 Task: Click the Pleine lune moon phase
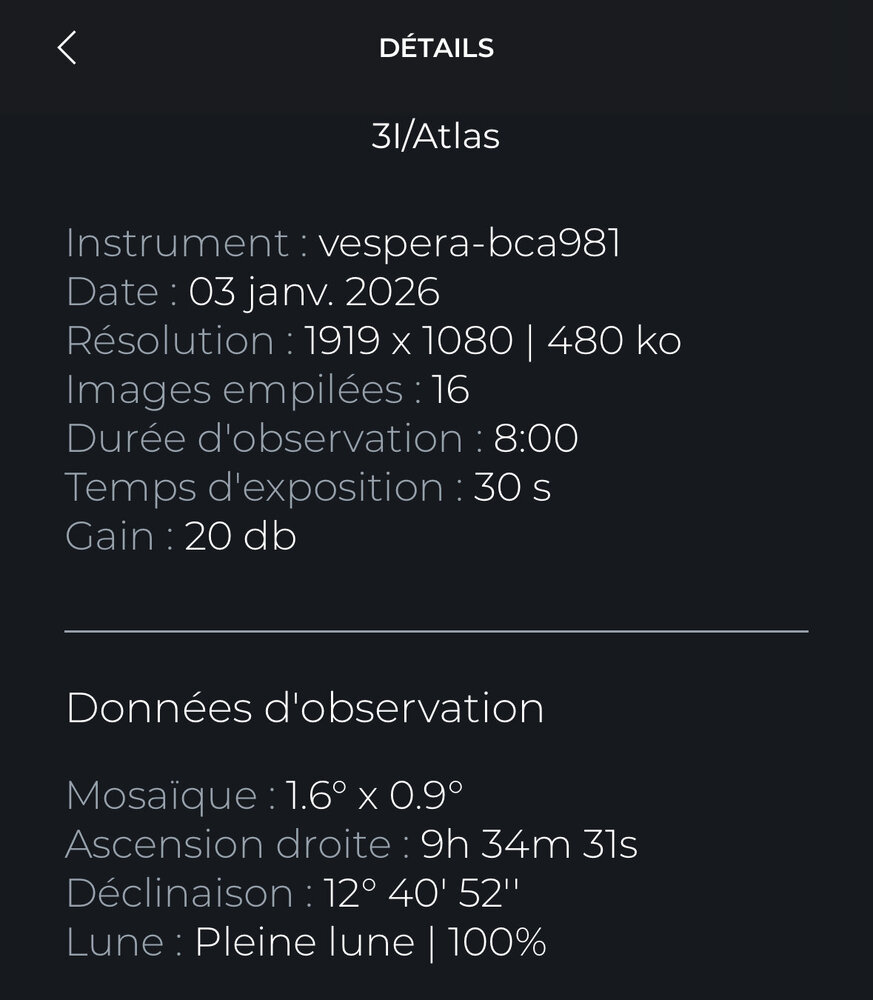click(x=304, y=942)
